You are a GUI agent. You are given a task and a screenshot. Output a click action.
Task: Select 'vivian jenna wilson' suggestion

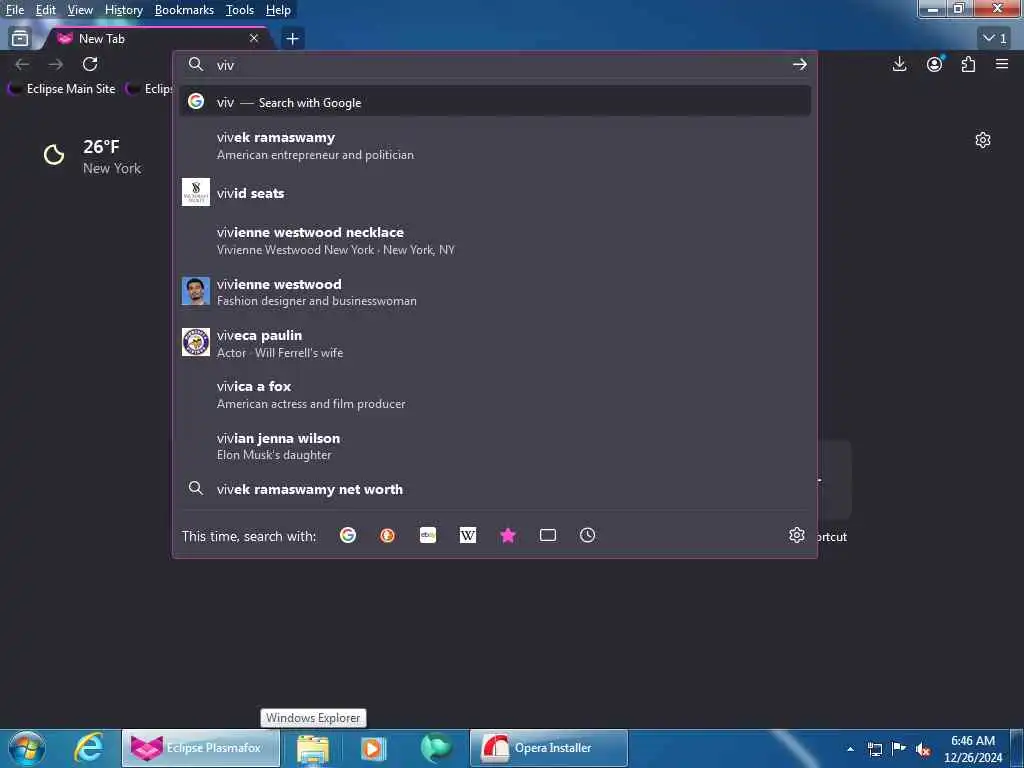click(495, 446)
